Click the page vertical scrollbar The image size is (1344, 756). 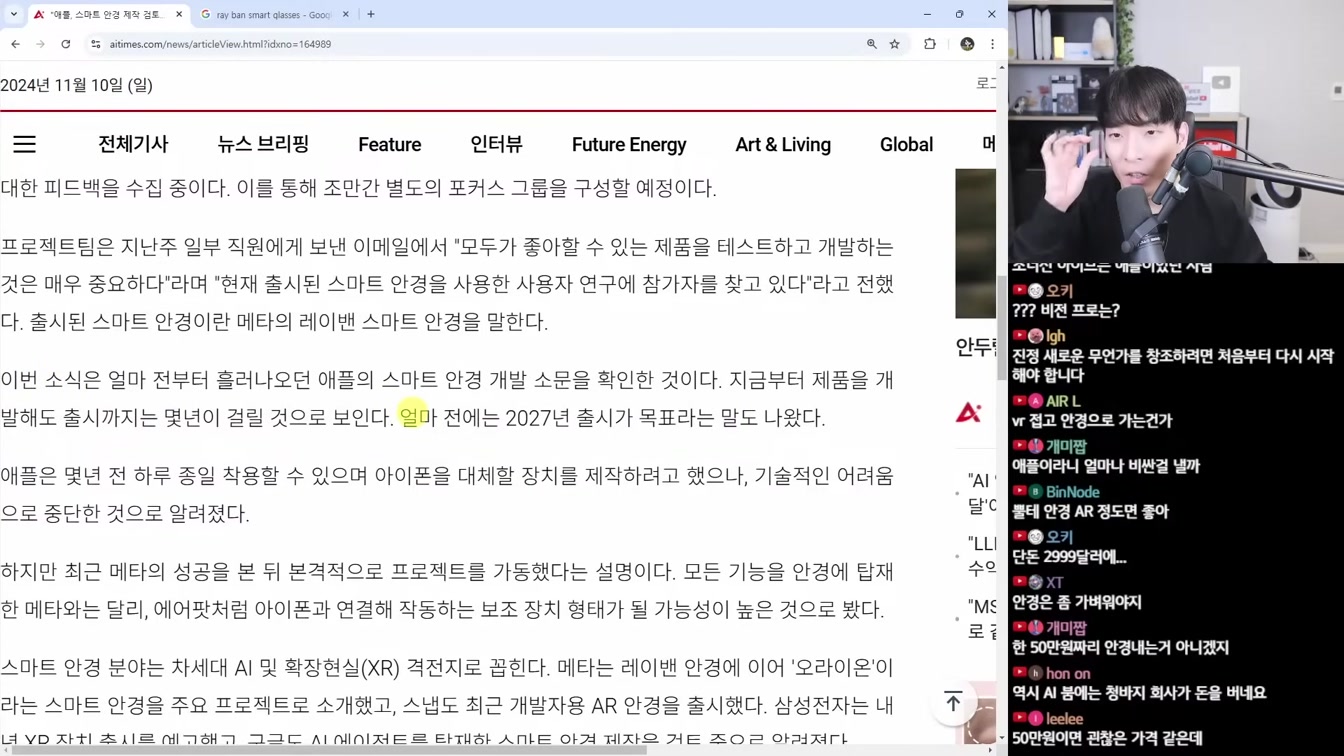coord(1001,330)
